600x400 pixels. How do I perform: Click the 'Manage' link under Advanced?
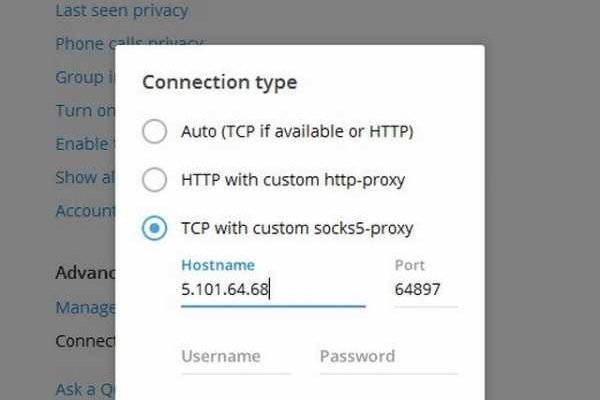(x=84, y=307)
